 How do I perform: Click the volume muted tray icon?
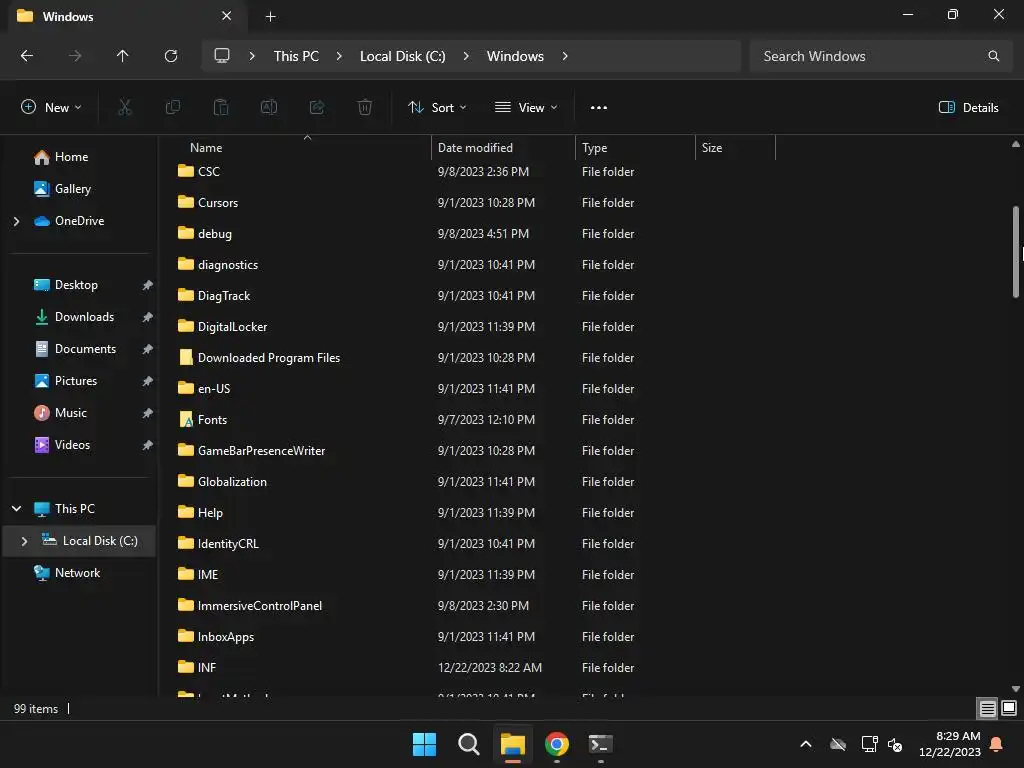[895, 744]
